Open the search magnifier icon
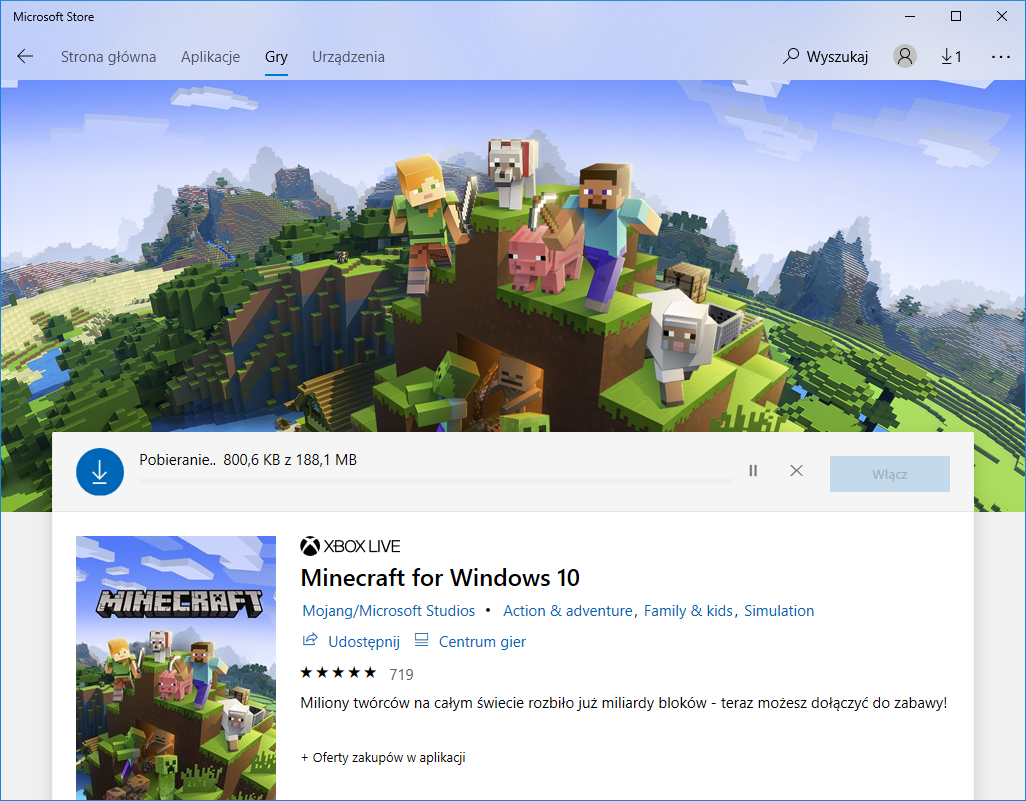Image resolution: width=1026 pixels, height=801 pixels. (x=790, y=56)
